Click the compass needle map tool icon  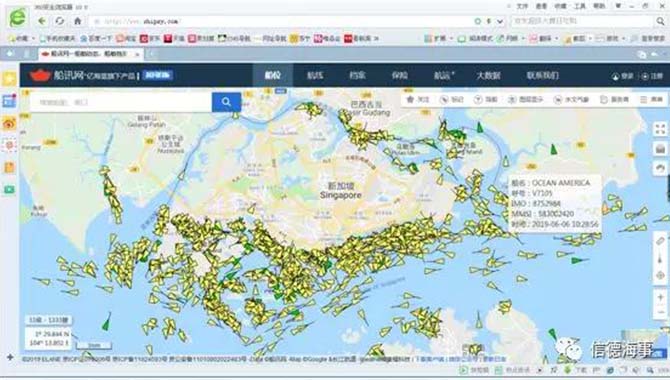[x=660, y=258]
